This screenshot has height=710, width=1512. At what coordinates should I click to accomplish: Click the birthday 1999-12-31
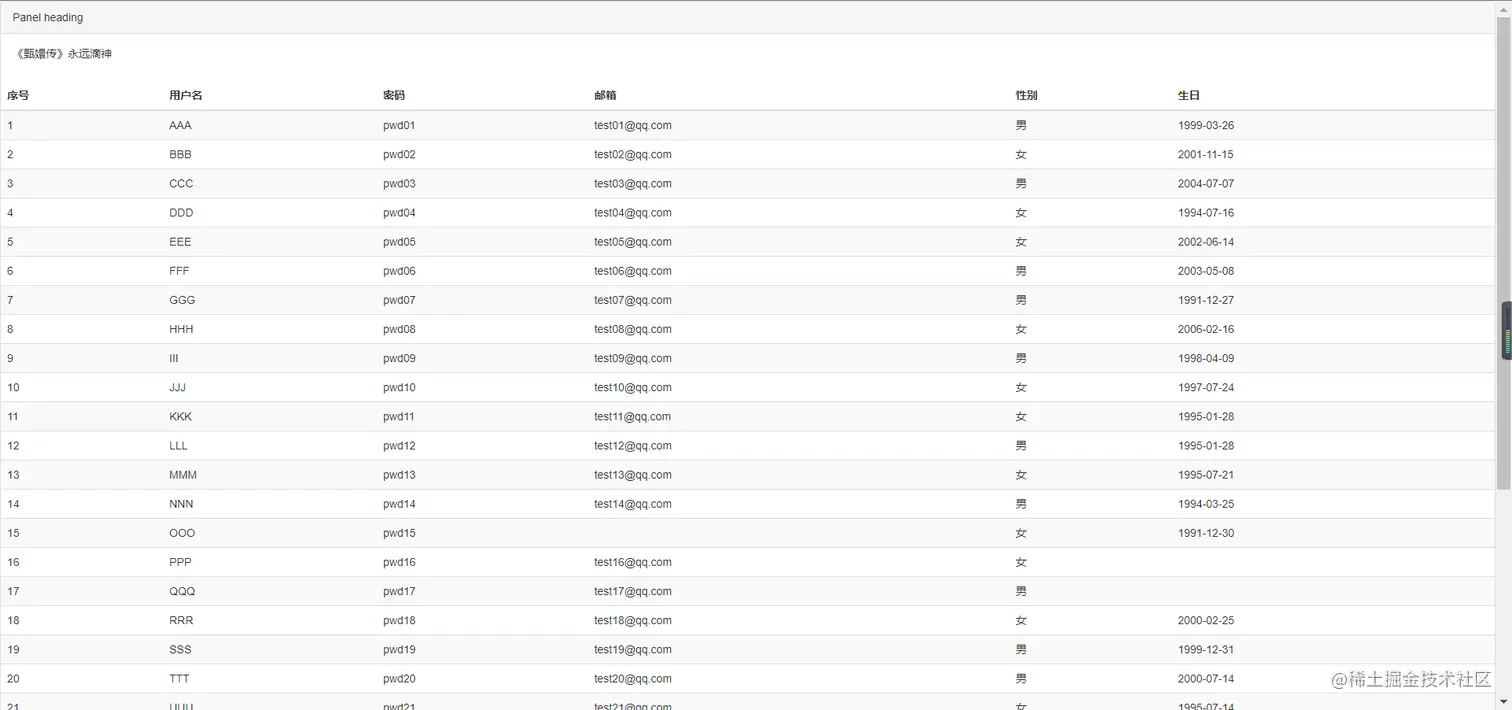1205,650
